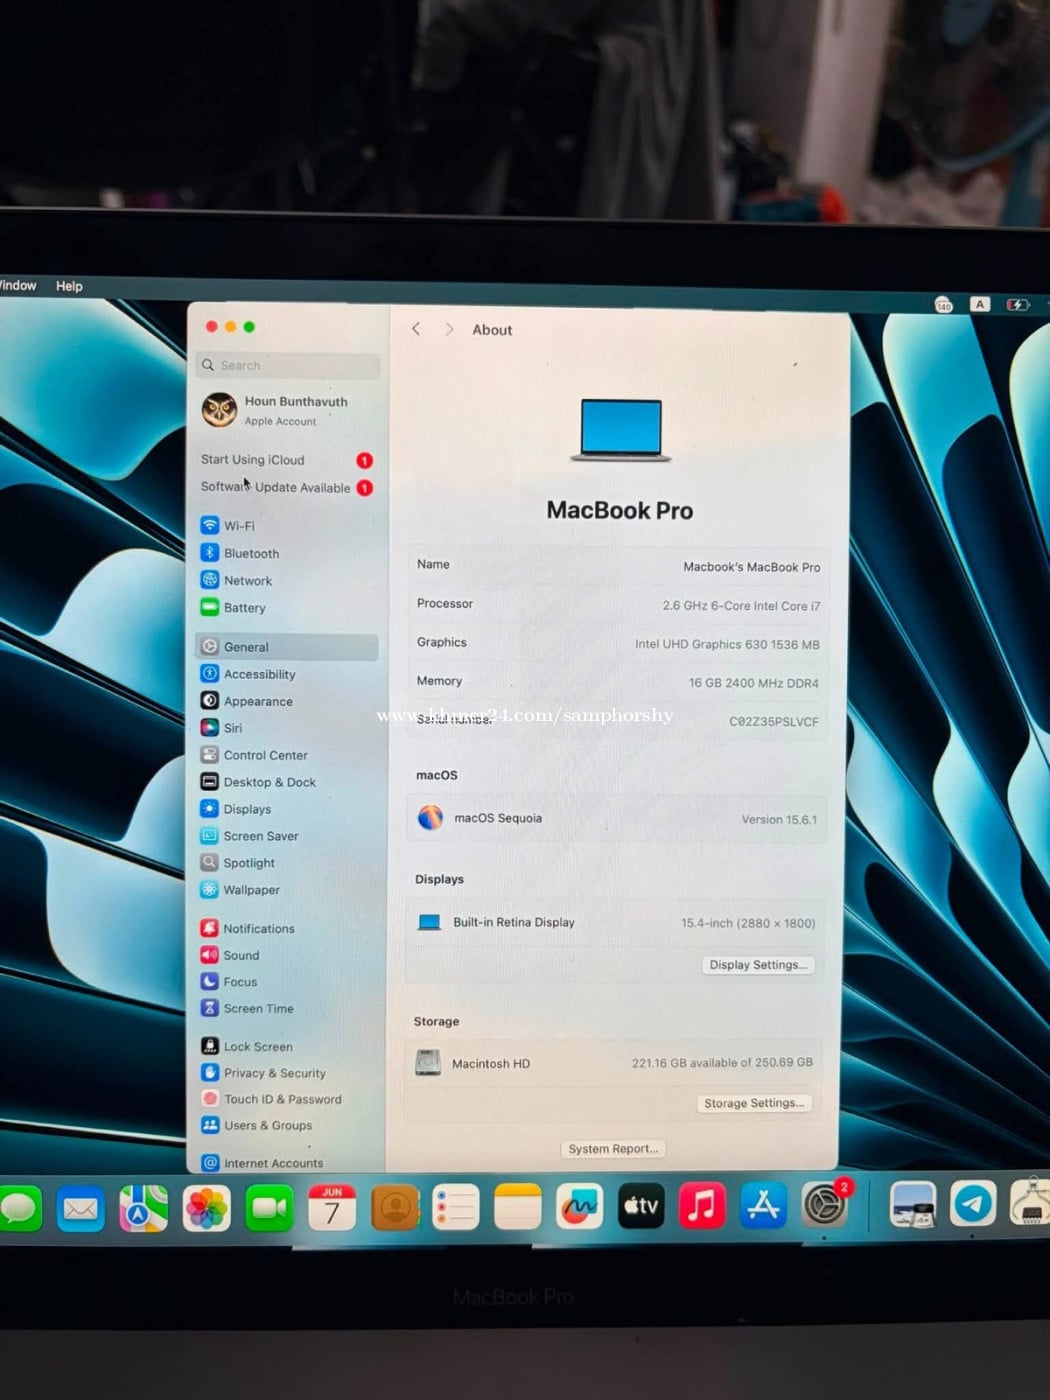Click the Built-in Retina Display row
The image size is (1050, 1400).
616,922
